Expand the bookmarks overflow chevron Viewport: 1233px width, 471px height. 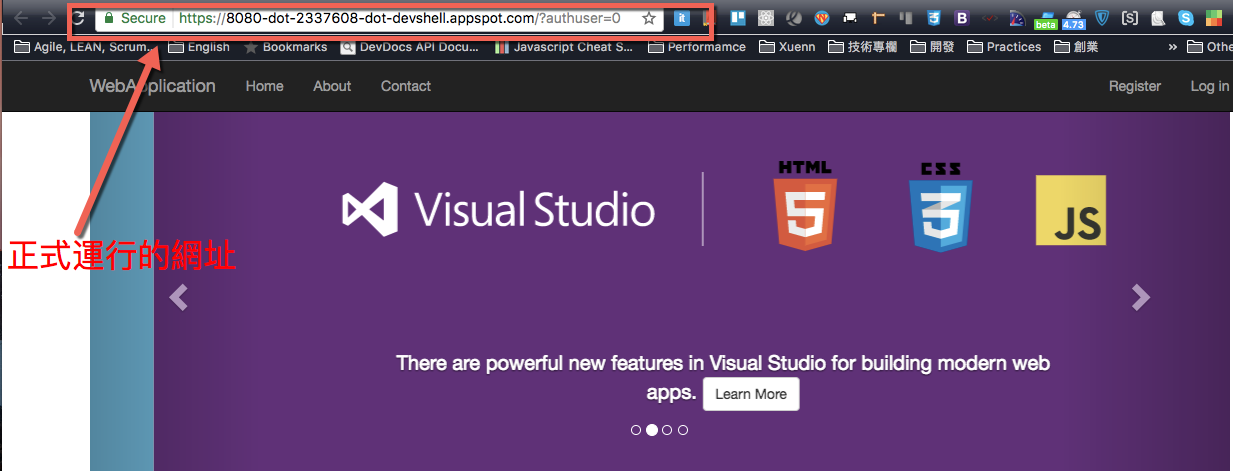[x=1172, y=47]
